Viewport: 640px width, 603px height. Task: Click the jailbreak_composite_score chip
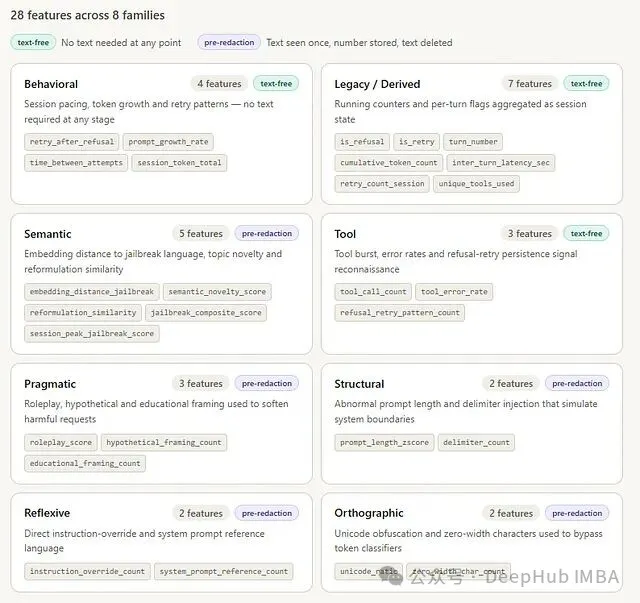pyautogui.click(x=206, y=313)
